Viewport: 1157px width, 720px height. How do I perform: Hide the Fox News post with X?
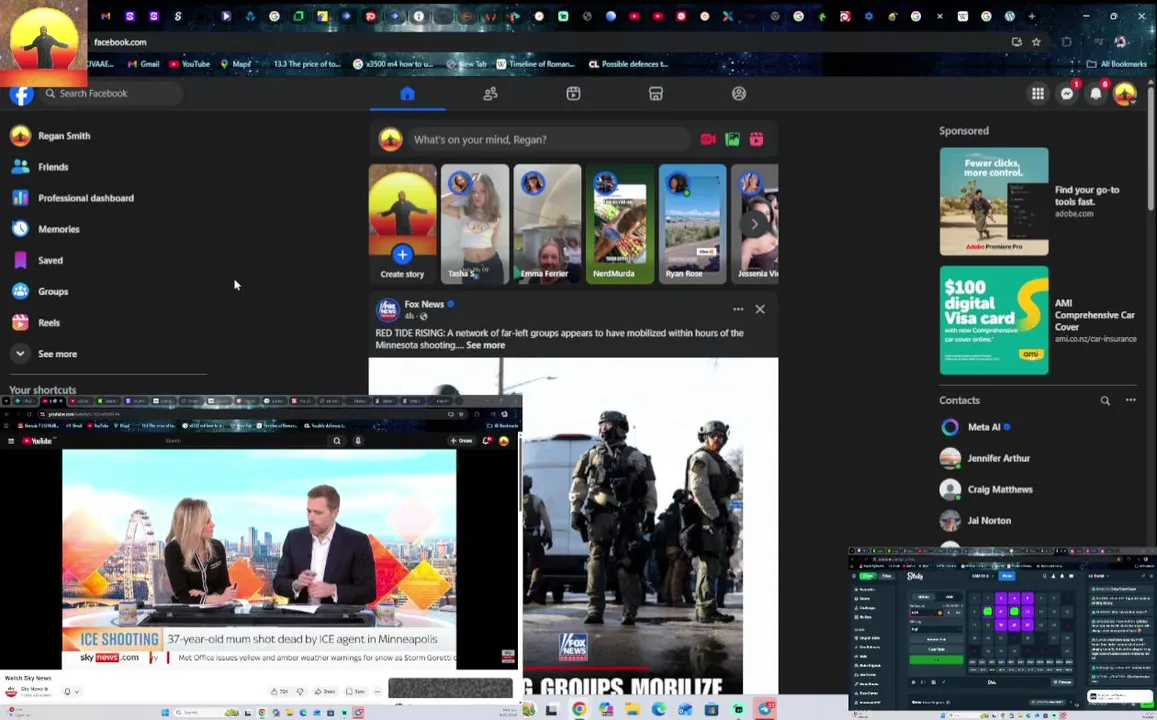click(x=760, y=309)
